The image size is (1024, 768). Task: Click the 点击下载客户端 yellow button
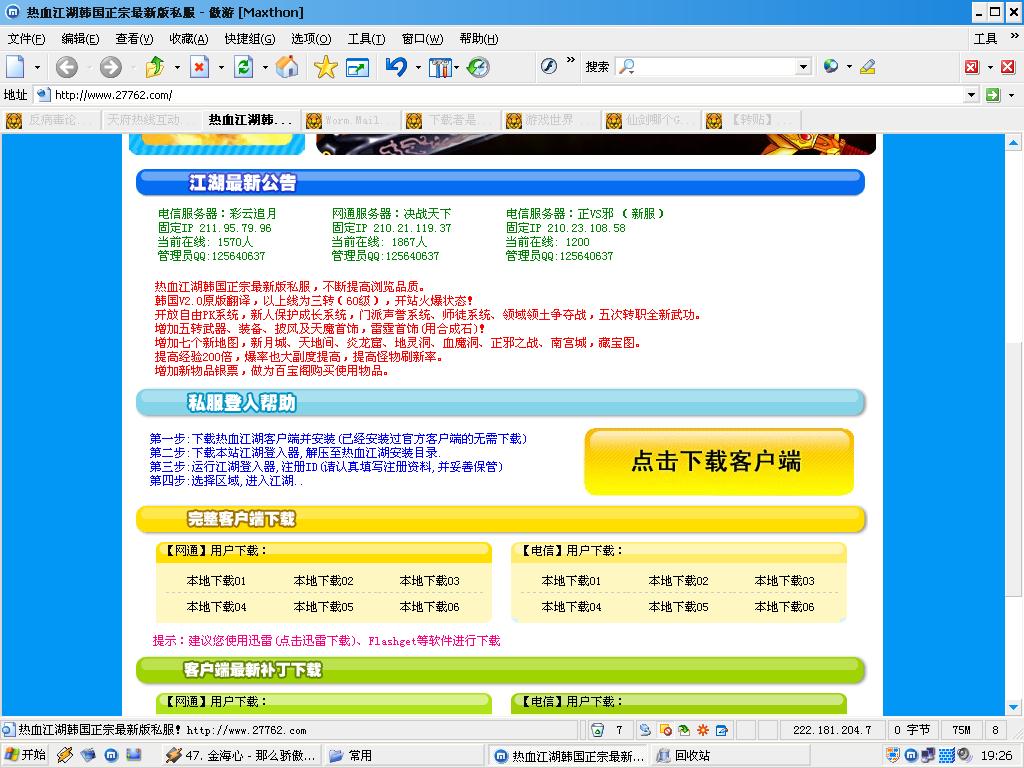(x=718, y=461)
